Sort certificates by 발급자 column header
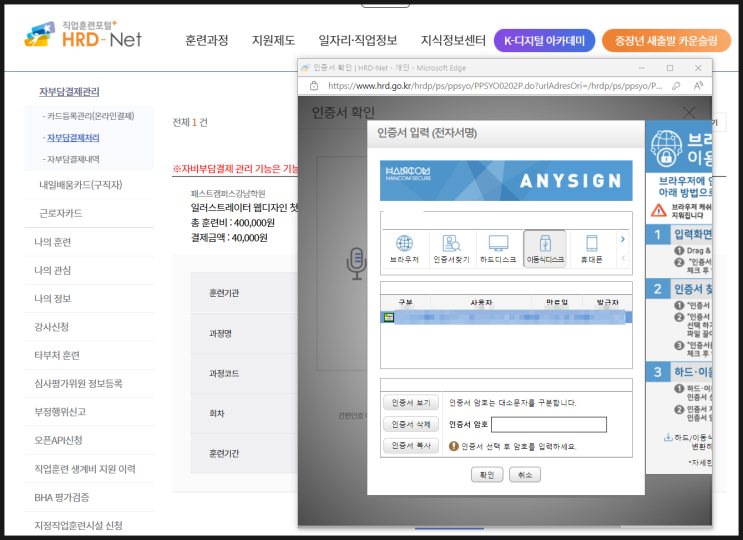Viewport: 743px width, 540px height. tap(607, 302)
